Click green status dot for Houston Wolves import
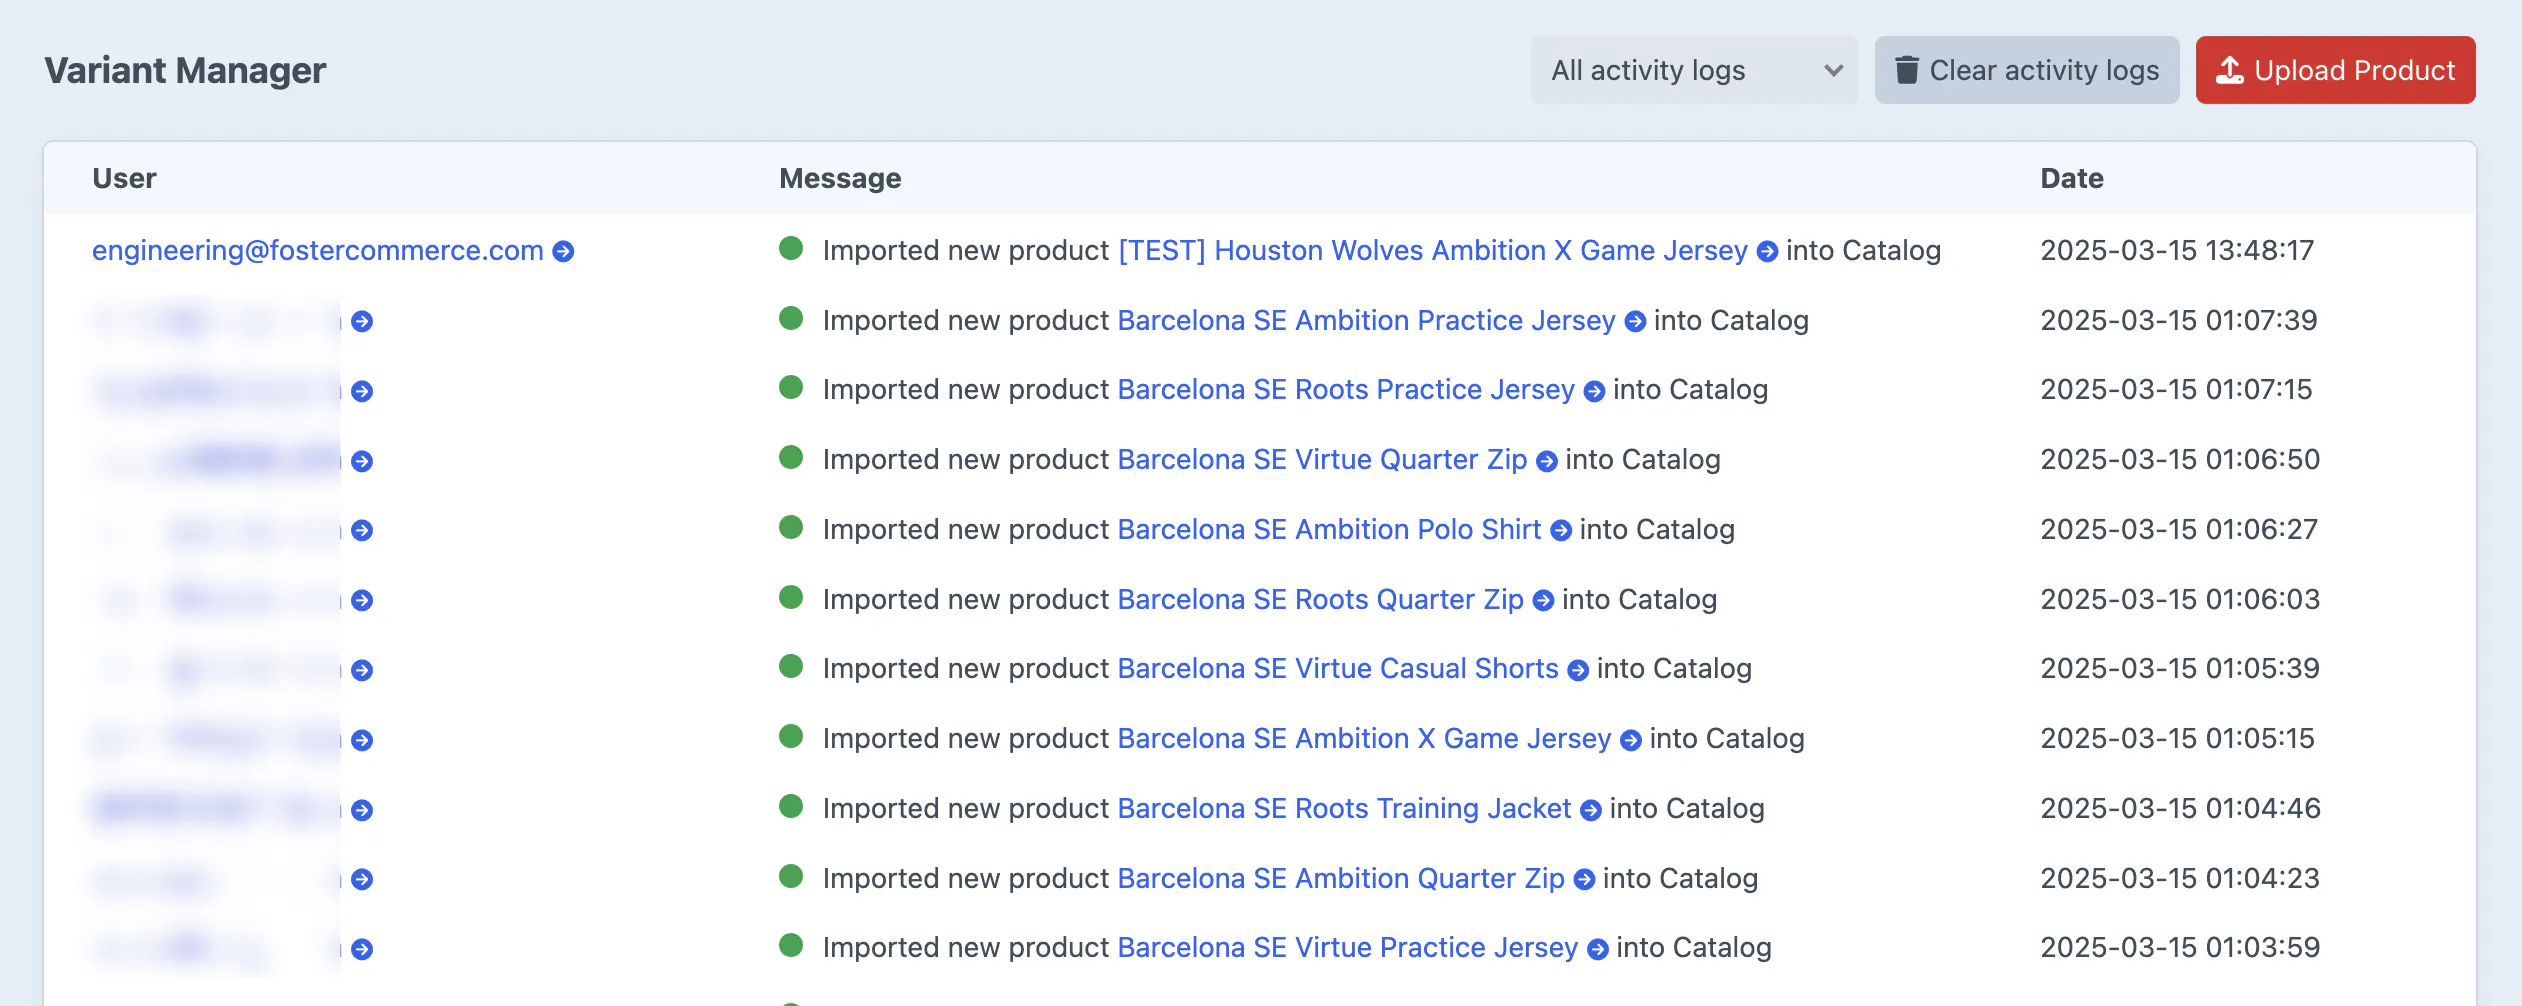Screen dimensions: 2522x1006 coord(791,249)
